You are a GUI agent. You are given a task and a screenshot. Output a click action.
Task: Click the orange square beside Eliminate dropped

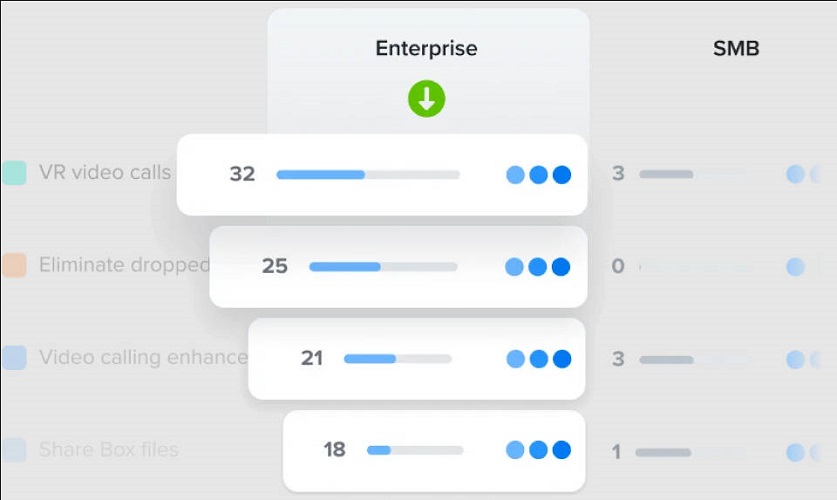14,265
